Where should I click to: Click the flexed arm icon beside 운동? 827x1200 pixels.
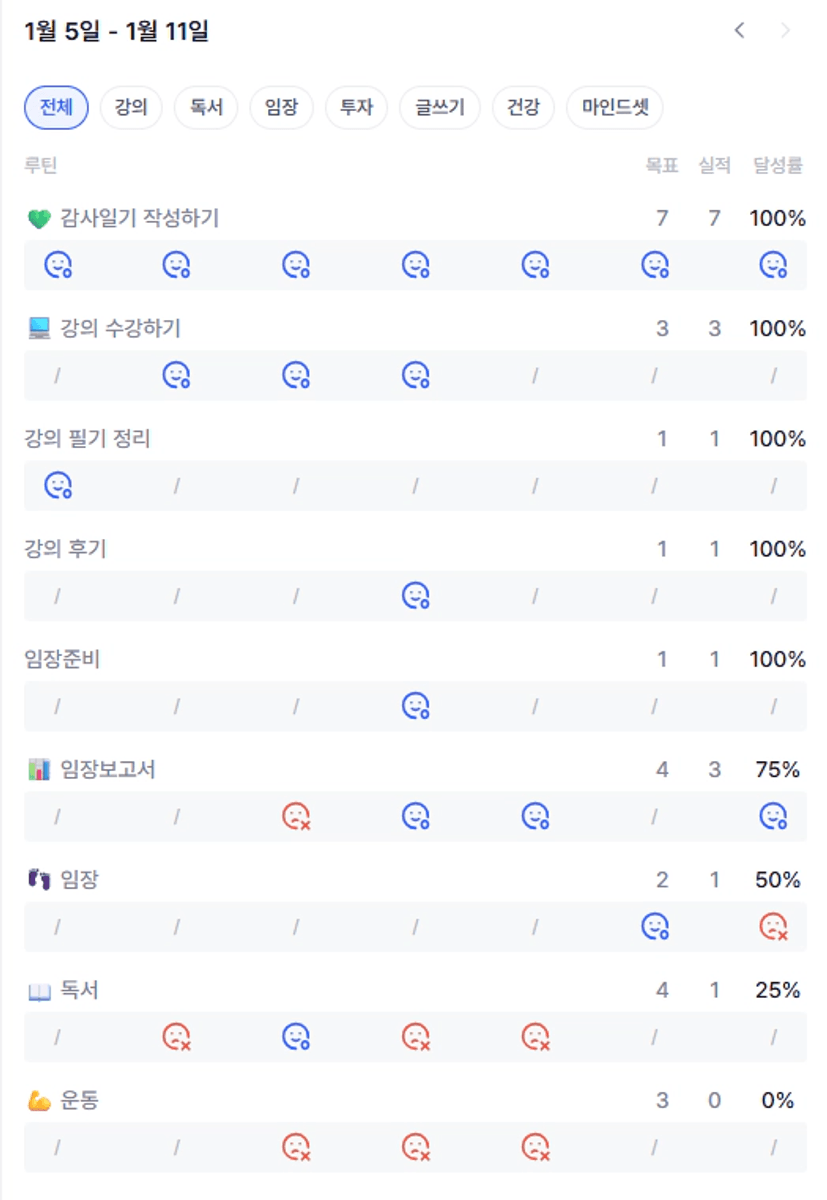pos(39,1101)
